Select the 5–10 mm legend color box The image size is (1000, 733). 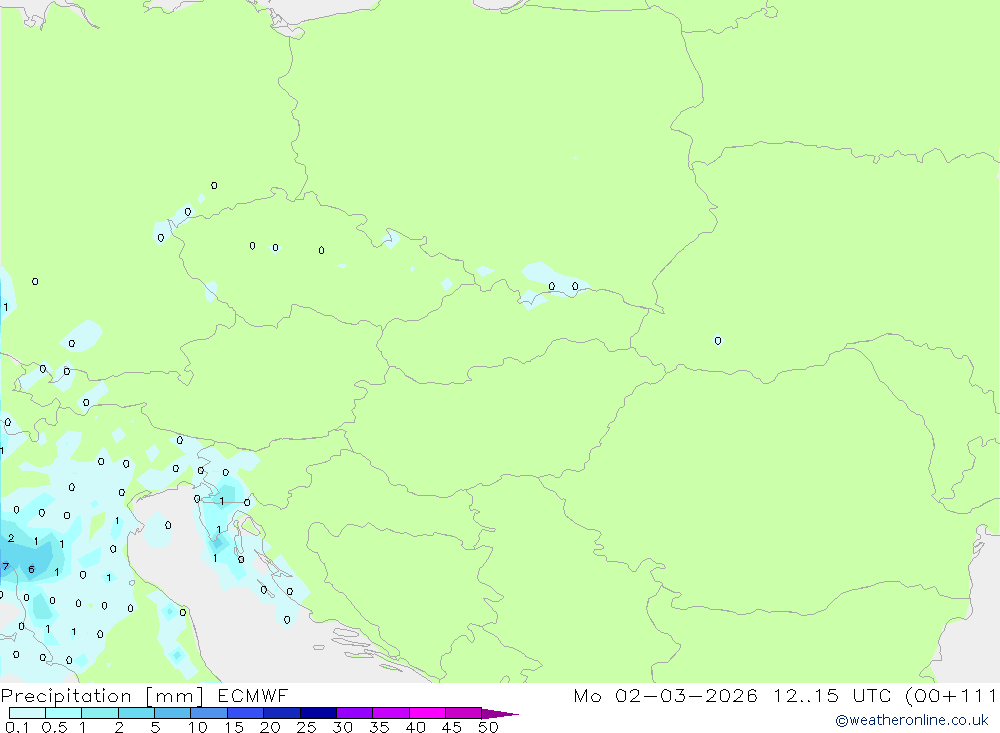[x=173, y=713]
